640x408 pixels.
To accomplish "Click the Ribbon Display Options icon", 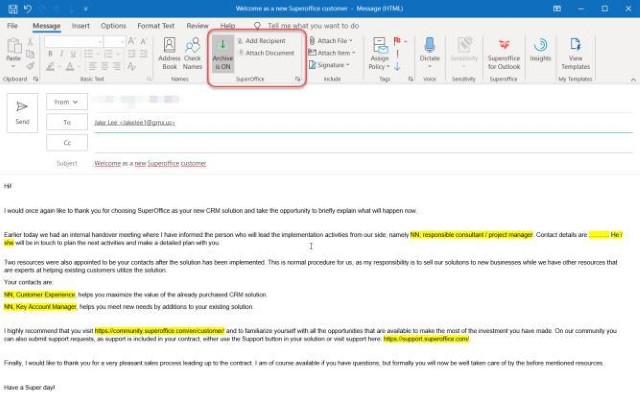I will 557,9.
